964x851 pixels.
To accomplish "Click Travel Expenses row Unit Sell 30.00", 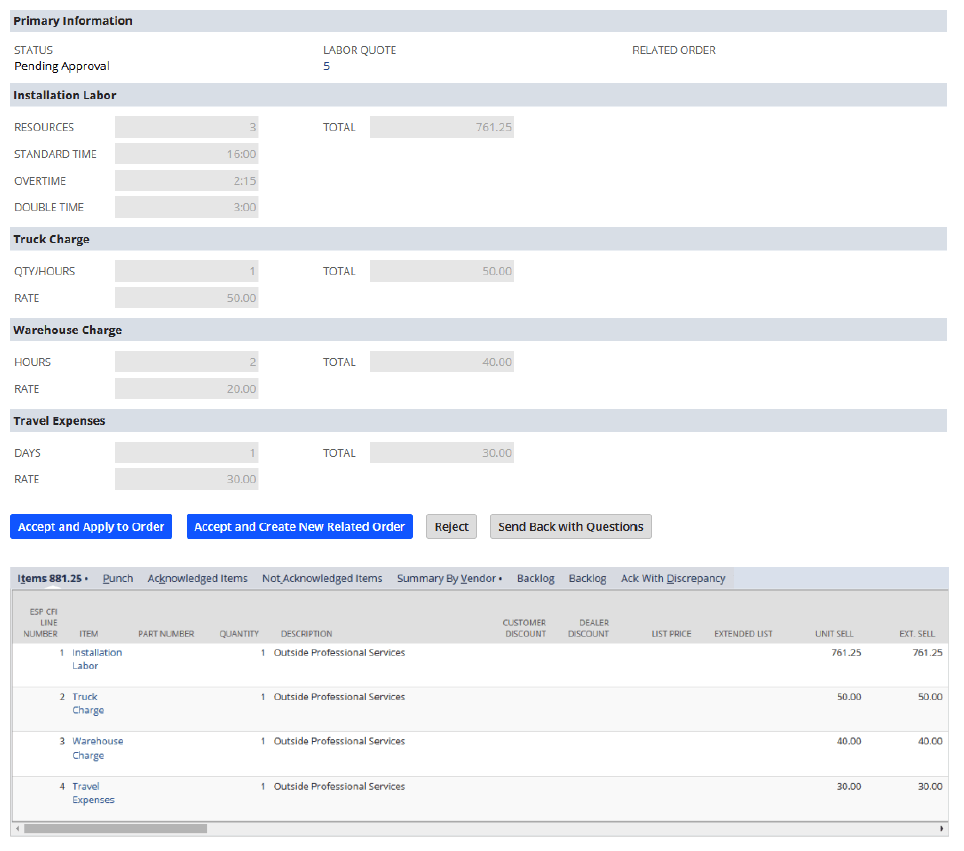I will coord(849,786).
